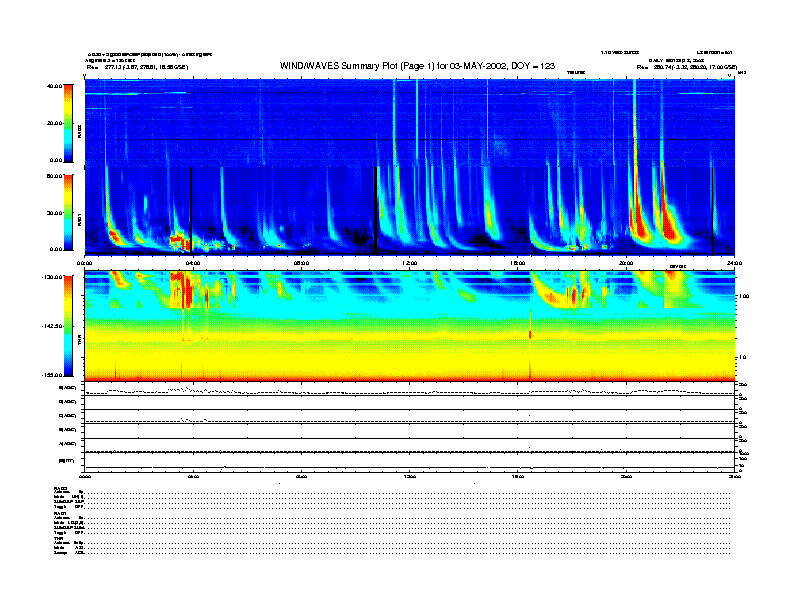The height and width of the screenshot is (612, 792).
Task: Click the 08:00 label under RAD1 spectrogram
Action: click(301, 263)
